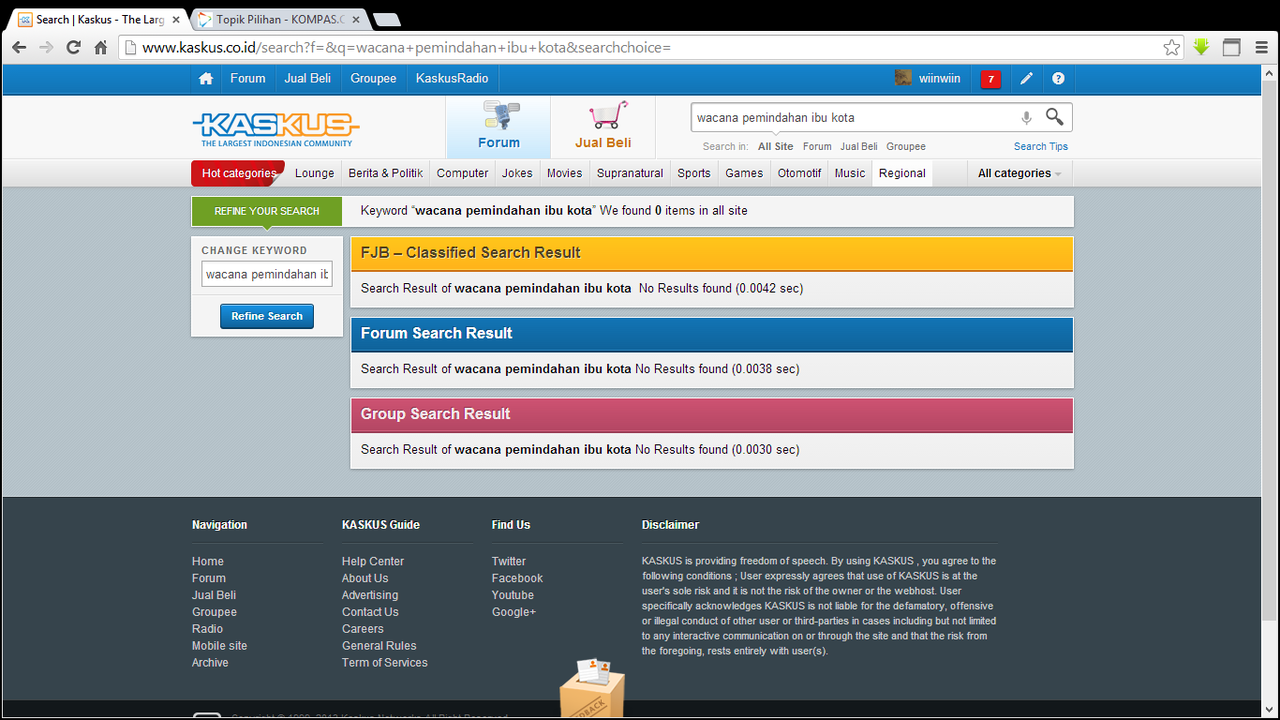
Task: Open the Computer category
Action: pos(463,173)
